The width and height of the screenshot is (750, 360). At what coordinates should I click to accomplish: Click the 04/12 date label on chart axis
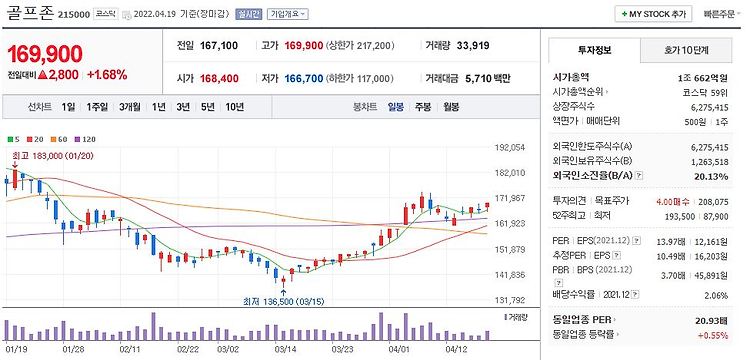click(456, 349)
